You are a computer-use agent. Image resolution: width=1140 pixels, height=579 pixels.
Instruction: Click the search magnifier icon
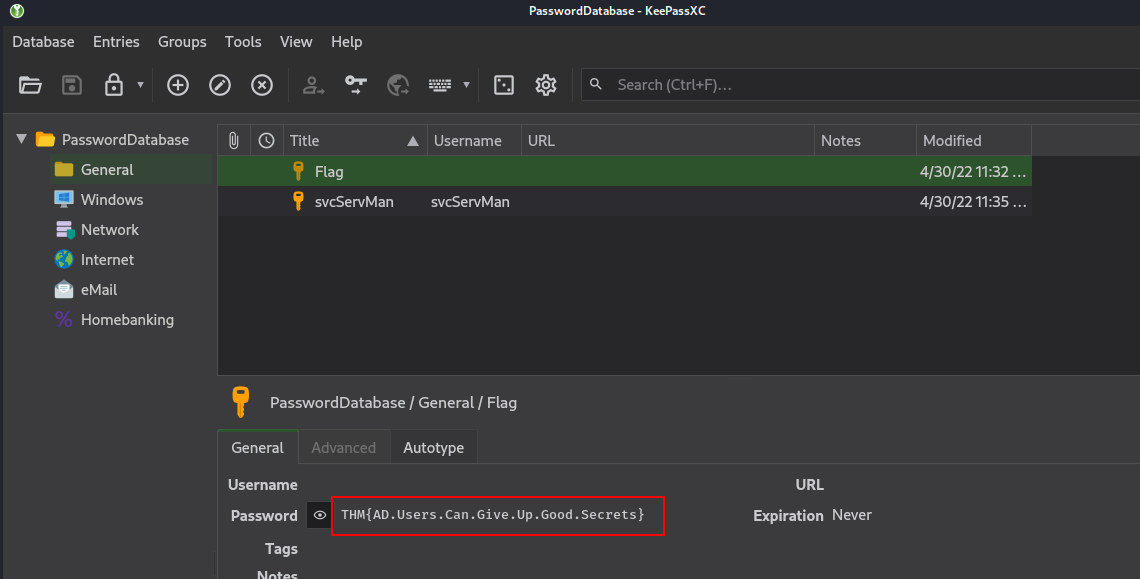(596, 84)
